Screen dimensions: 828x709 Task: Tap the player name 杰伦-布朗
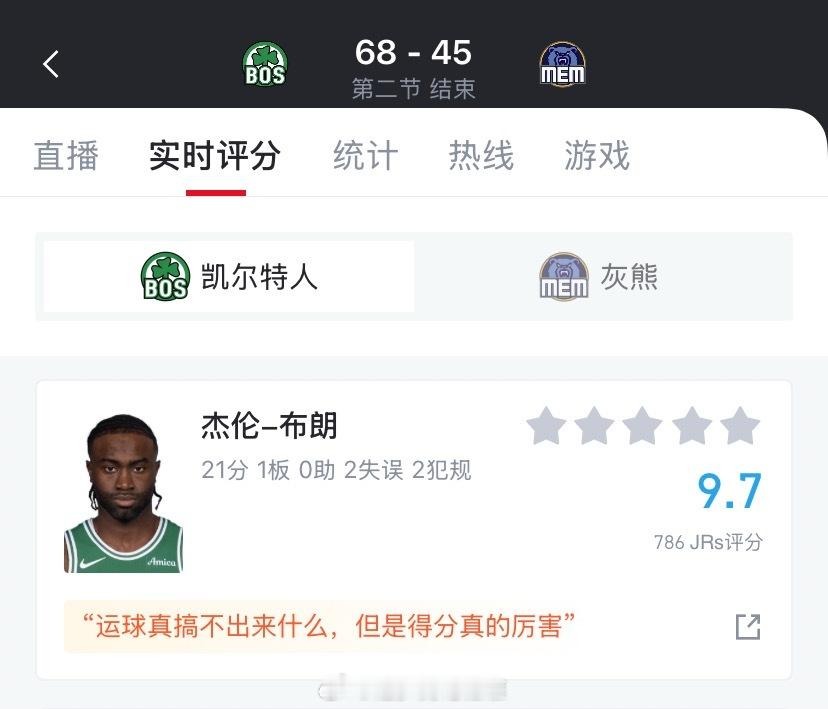(x=269, y=426)
